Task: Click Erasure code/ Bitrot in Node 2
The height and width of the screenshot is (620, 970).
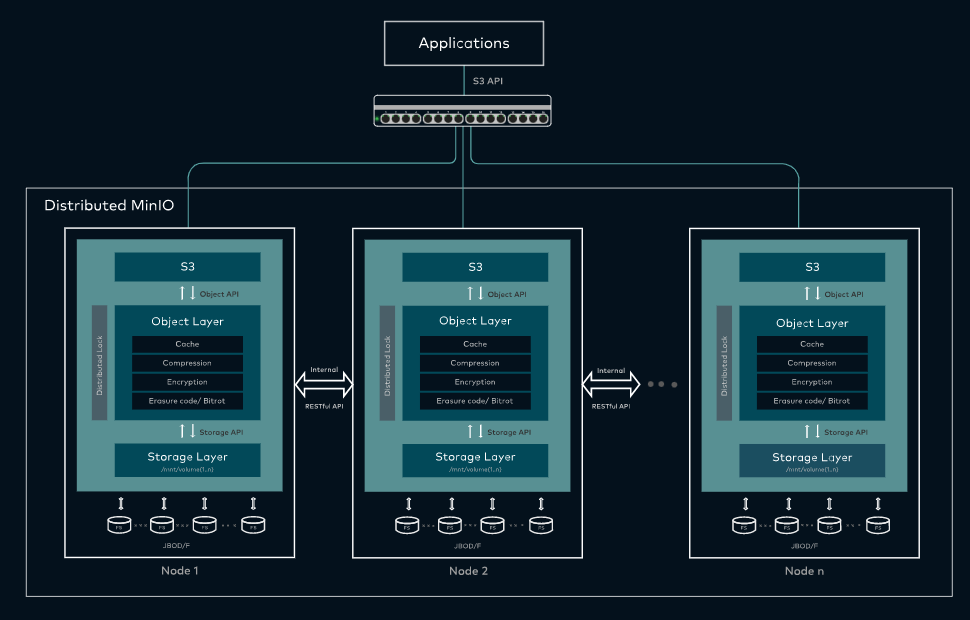Action: (x=475, y=401)
